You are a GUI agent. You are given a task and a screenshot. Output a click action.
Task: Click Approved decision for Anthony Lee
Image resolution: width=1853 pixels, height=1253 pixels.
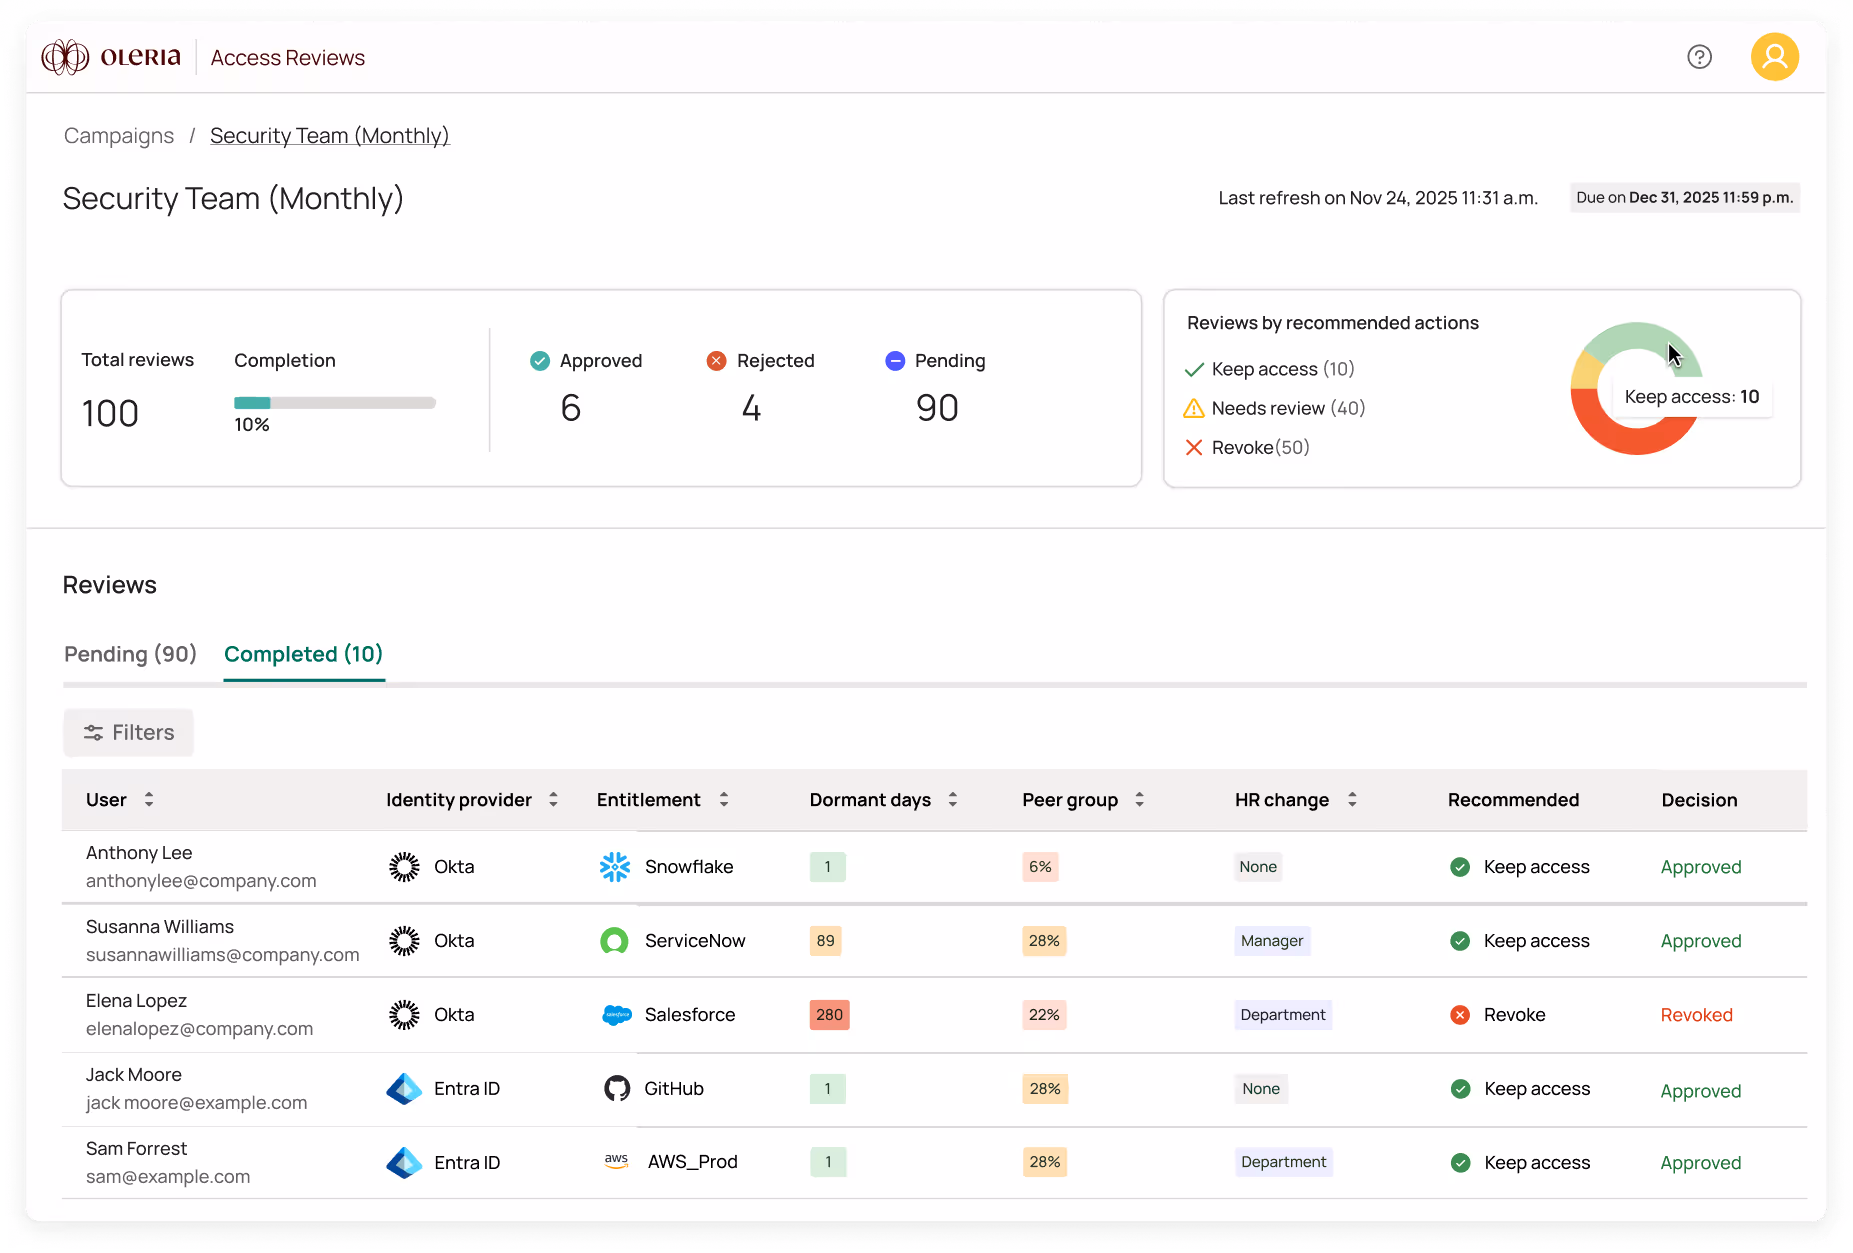(1701, 867)
